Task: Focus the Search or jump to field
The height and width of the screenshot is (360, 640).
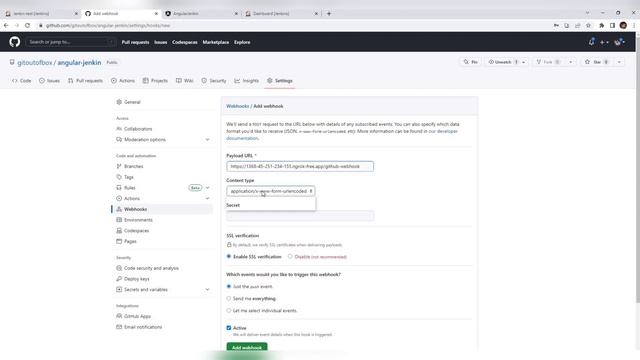Action: pyautogui.click(x=70, y=42)
